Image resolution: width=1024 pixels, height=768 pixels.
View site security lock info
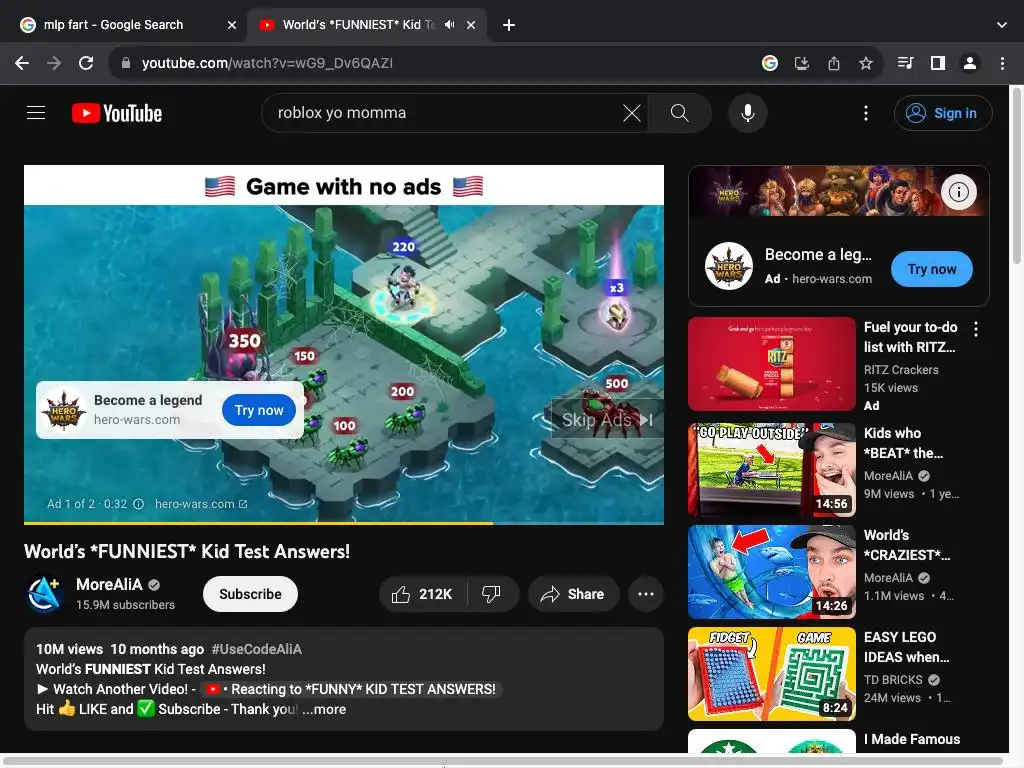126,63
